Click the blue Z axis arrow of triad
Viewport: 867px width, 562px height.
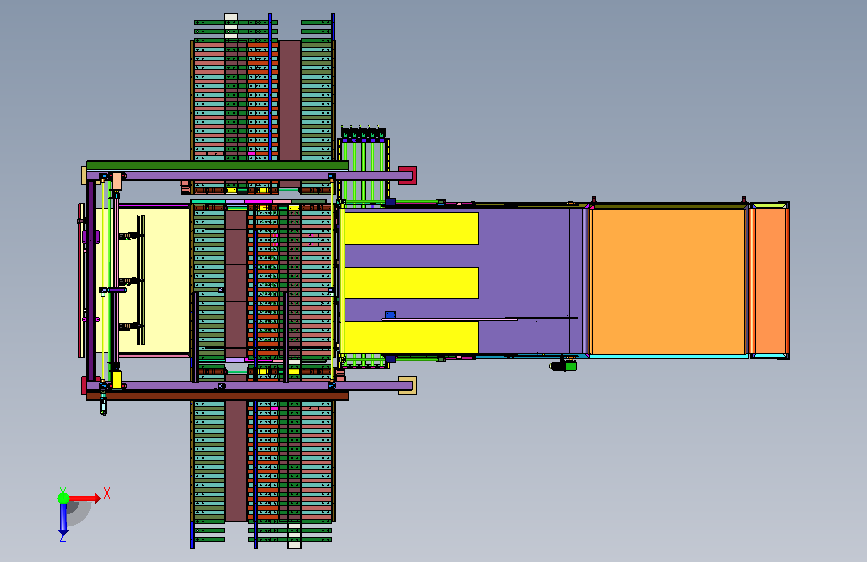63,519
